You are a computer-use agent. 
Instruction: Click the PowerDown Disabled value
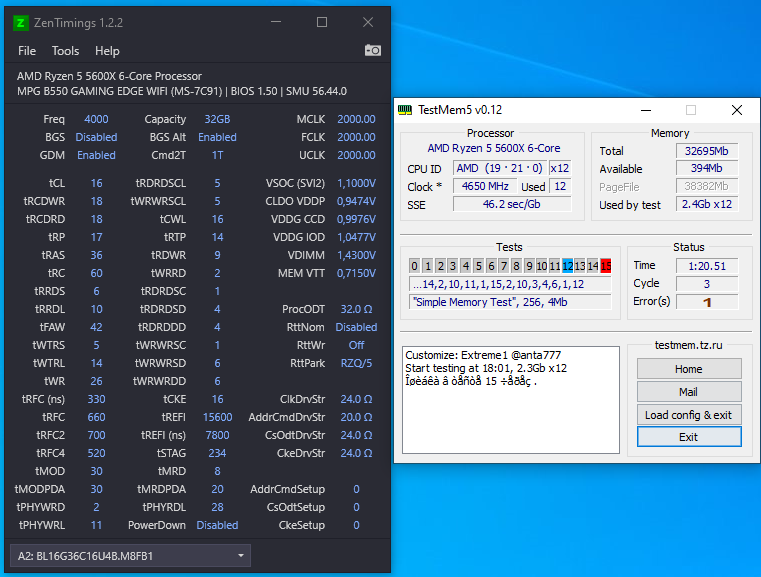pyautogui.click(x=217, y=525)
